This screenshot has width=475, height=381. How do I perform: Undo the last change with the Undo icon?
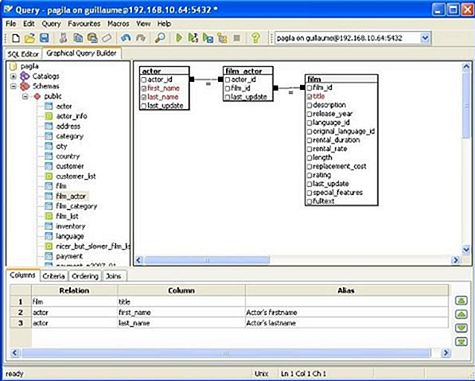click(126, 38)
